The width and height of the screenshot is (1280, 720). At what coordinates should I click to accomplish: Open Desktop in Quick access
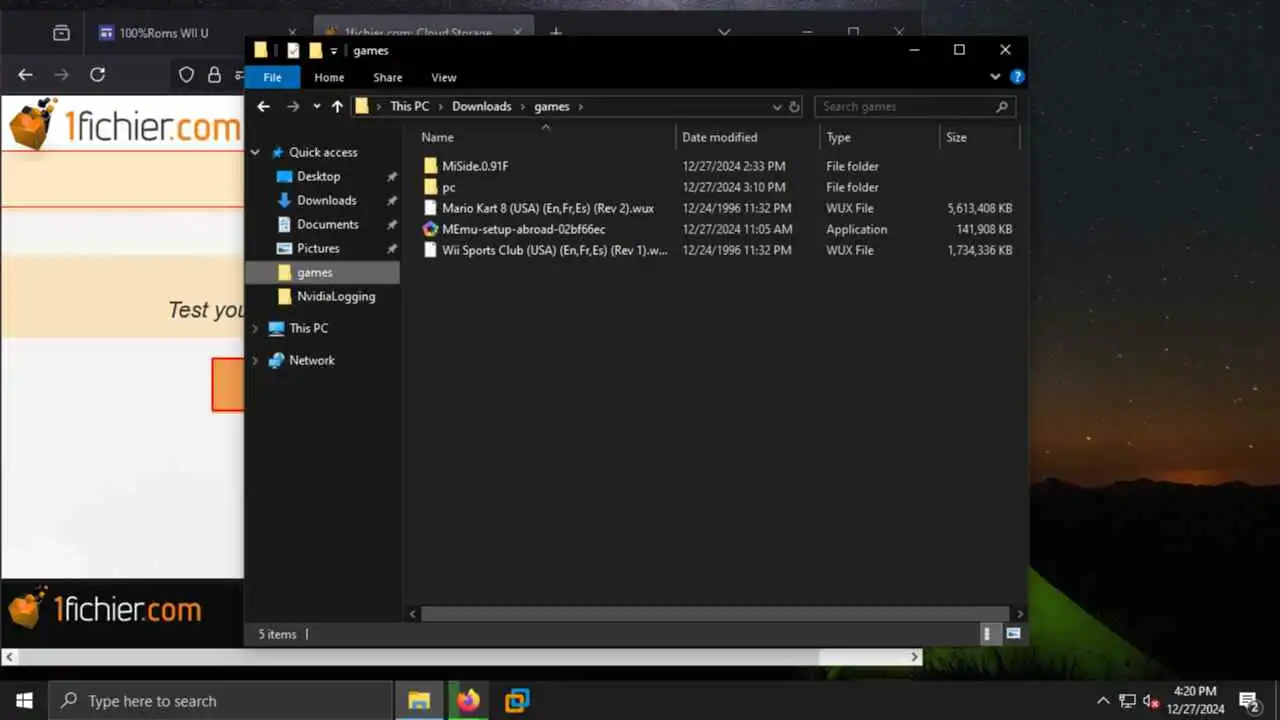click(318, 176)
